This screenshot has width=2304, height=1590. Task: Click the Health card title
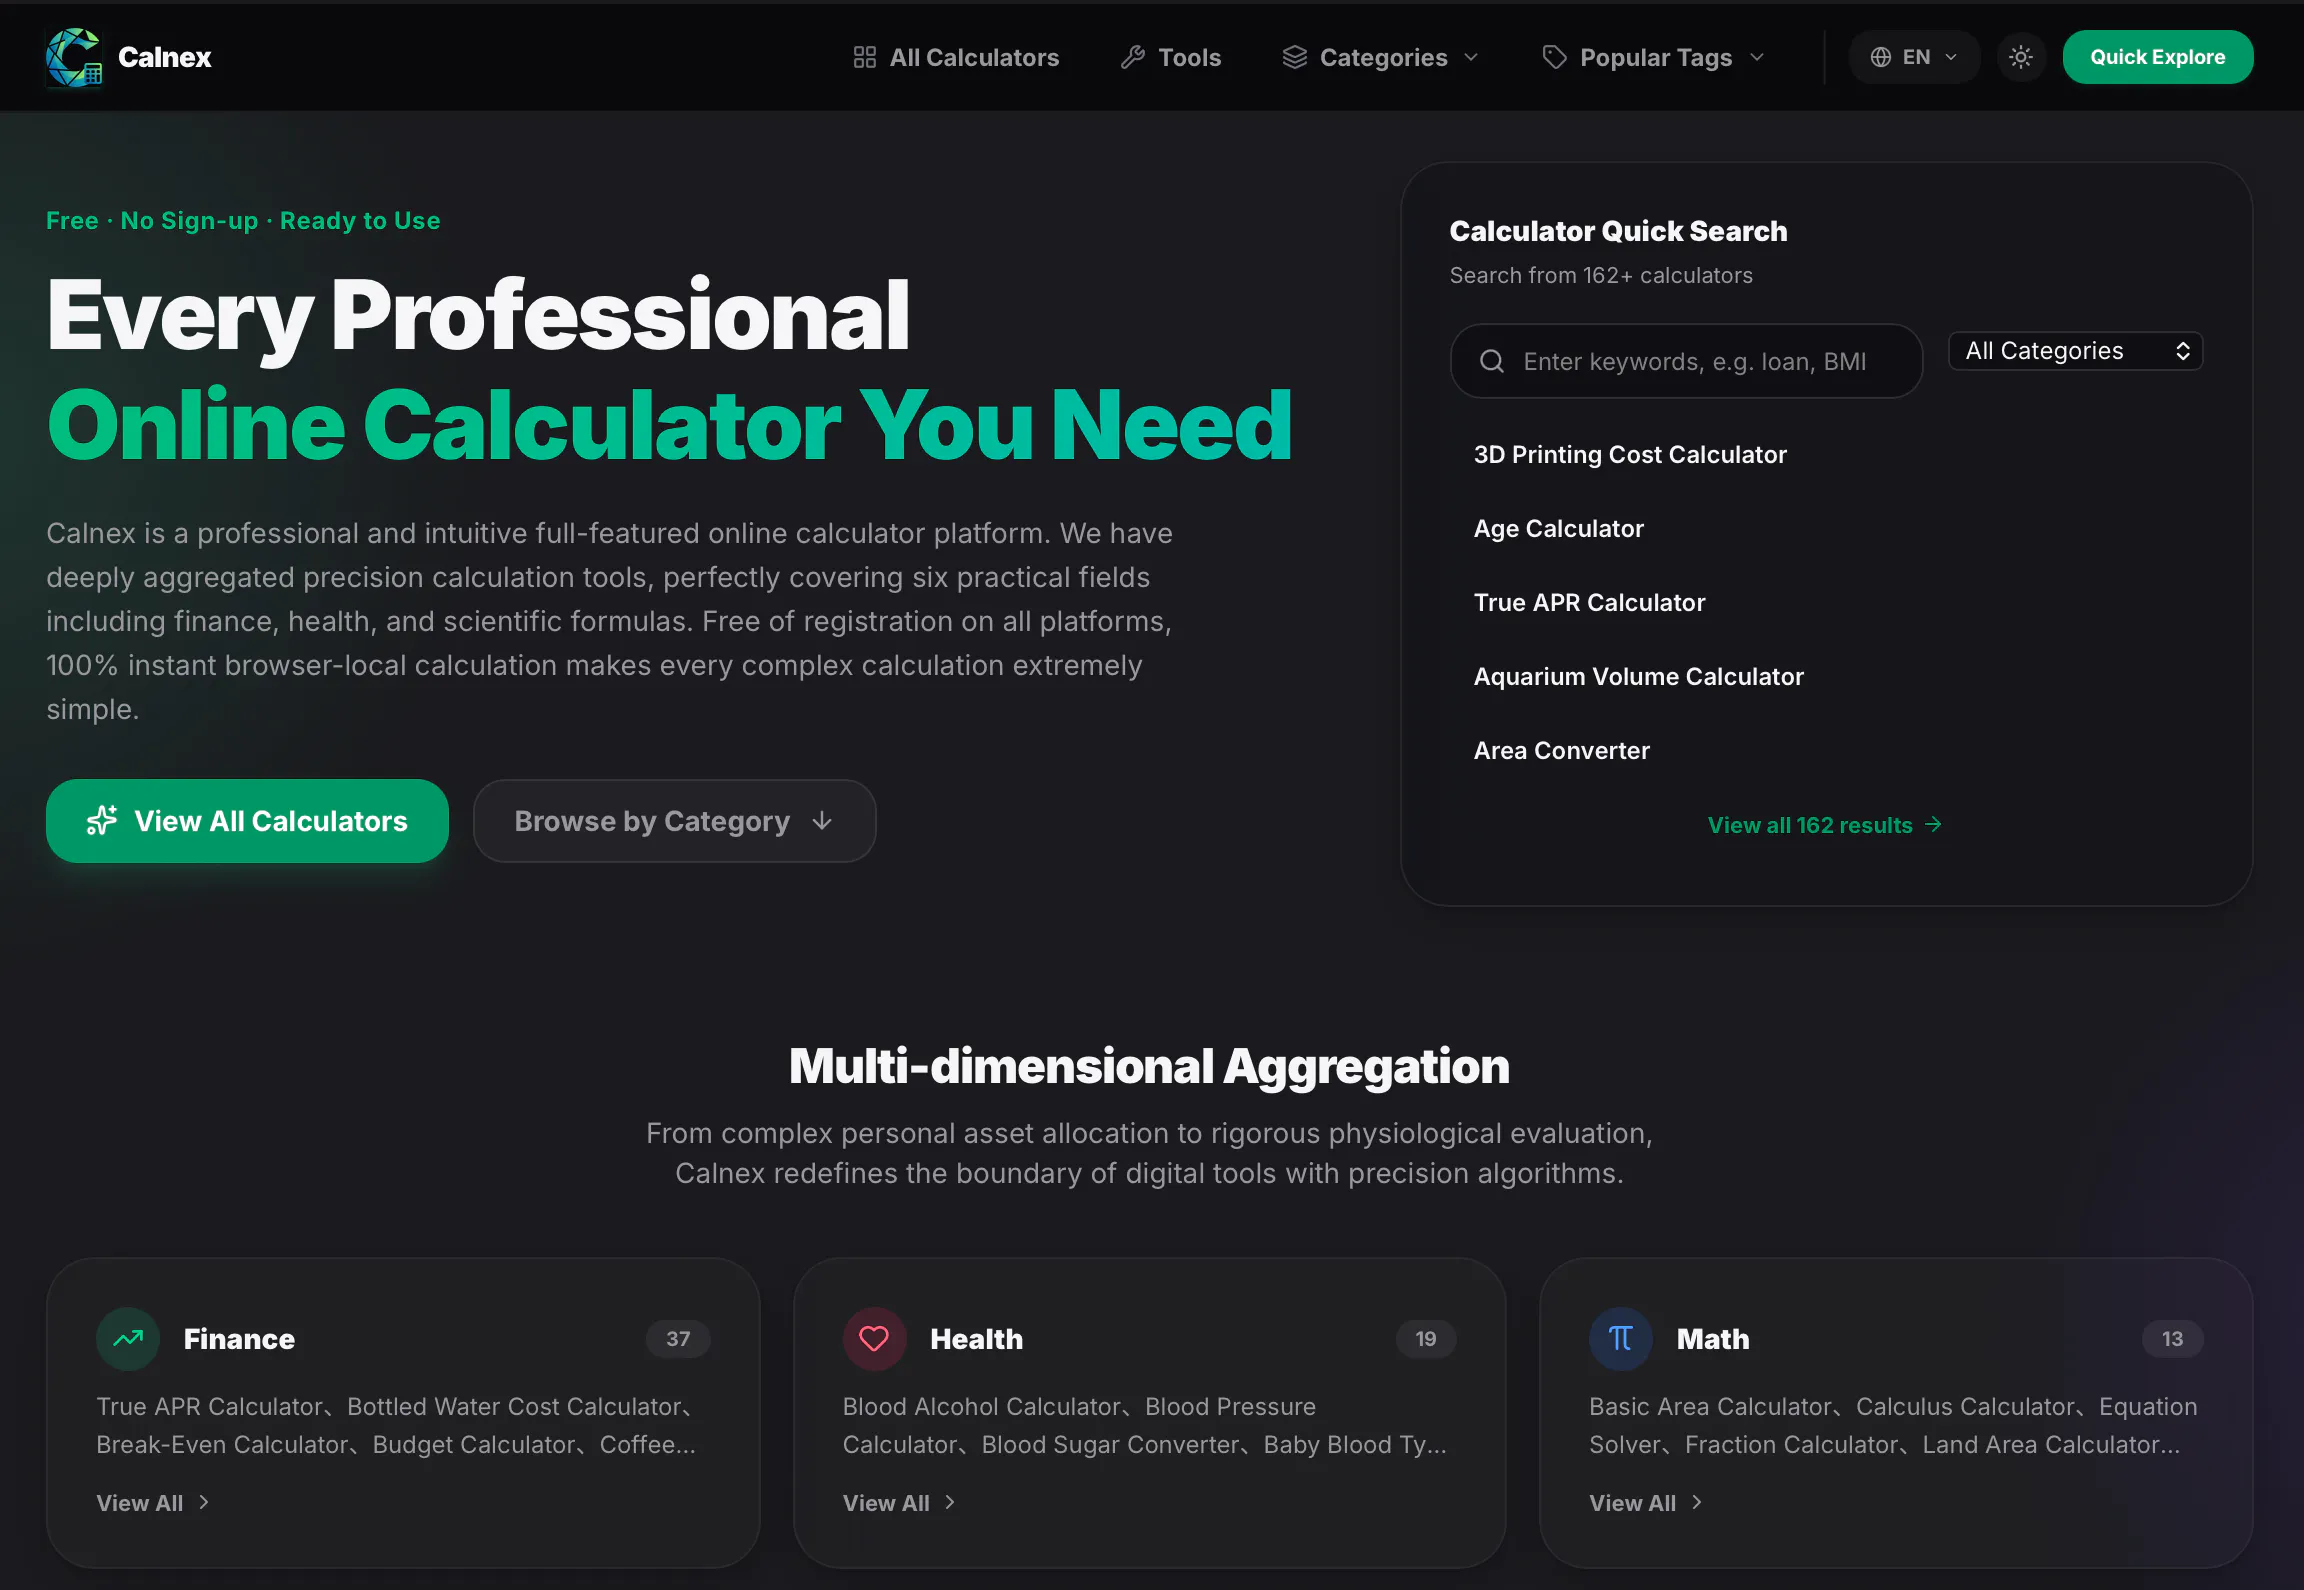tap(977, 1339)
